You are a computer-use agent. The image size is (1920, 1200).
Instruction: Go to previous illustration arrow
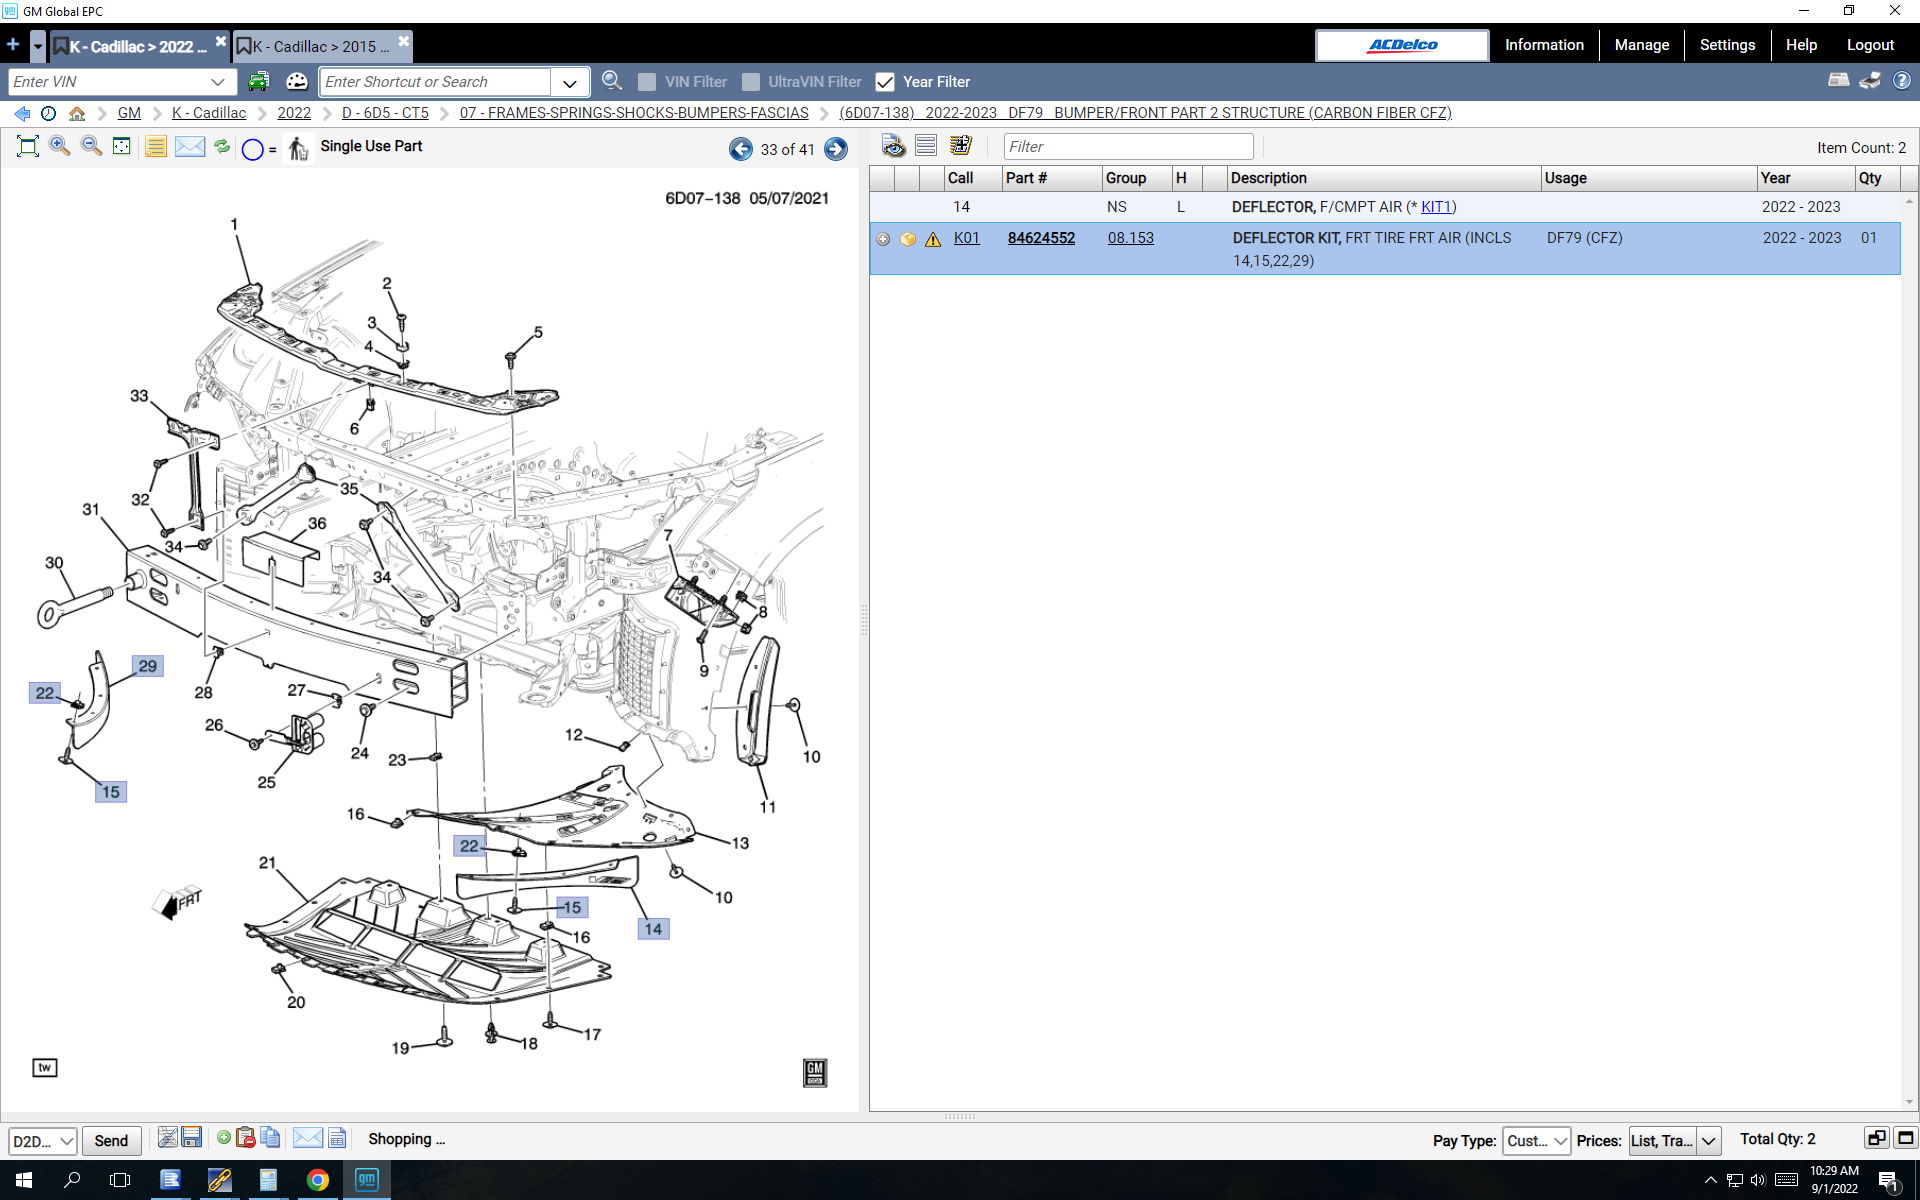(740, 149)
